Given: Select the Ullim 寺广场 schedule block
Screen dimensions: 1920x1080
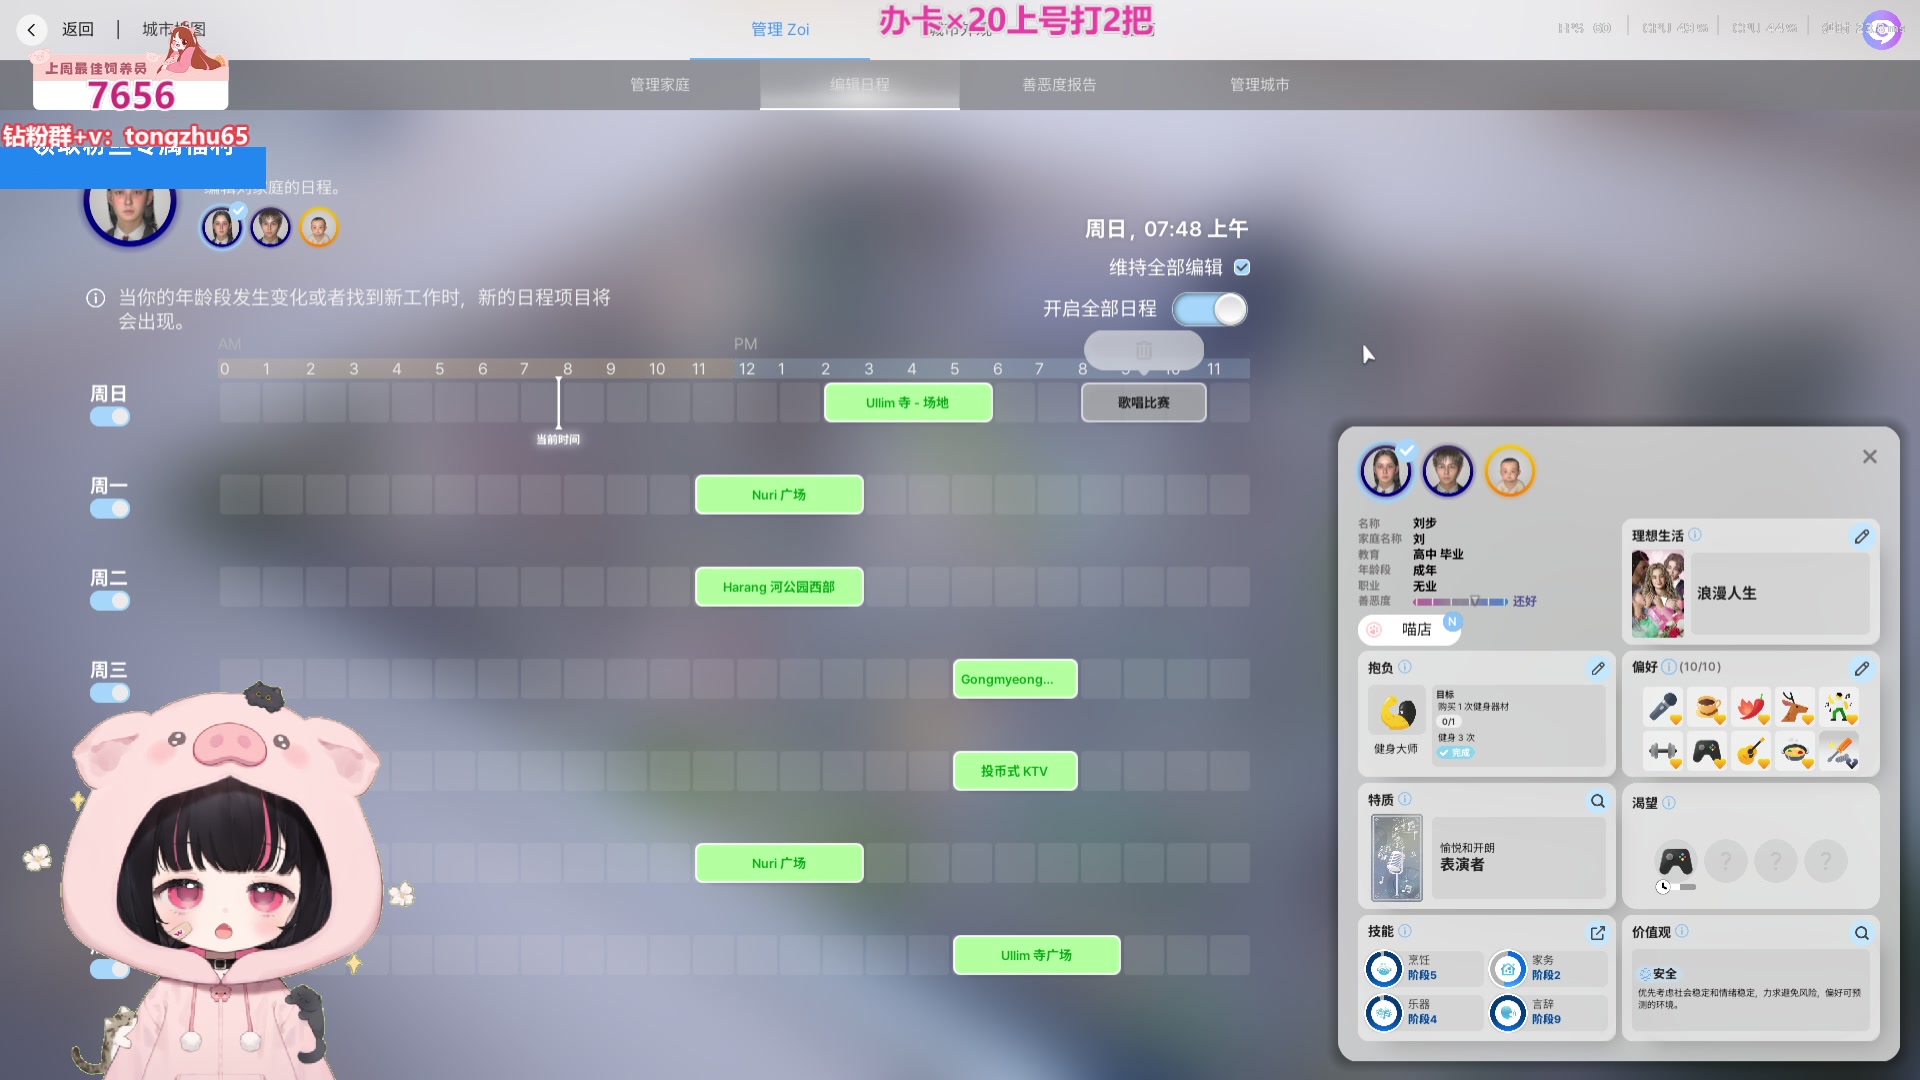Looking at the screenshot, I should [1037, 955].
